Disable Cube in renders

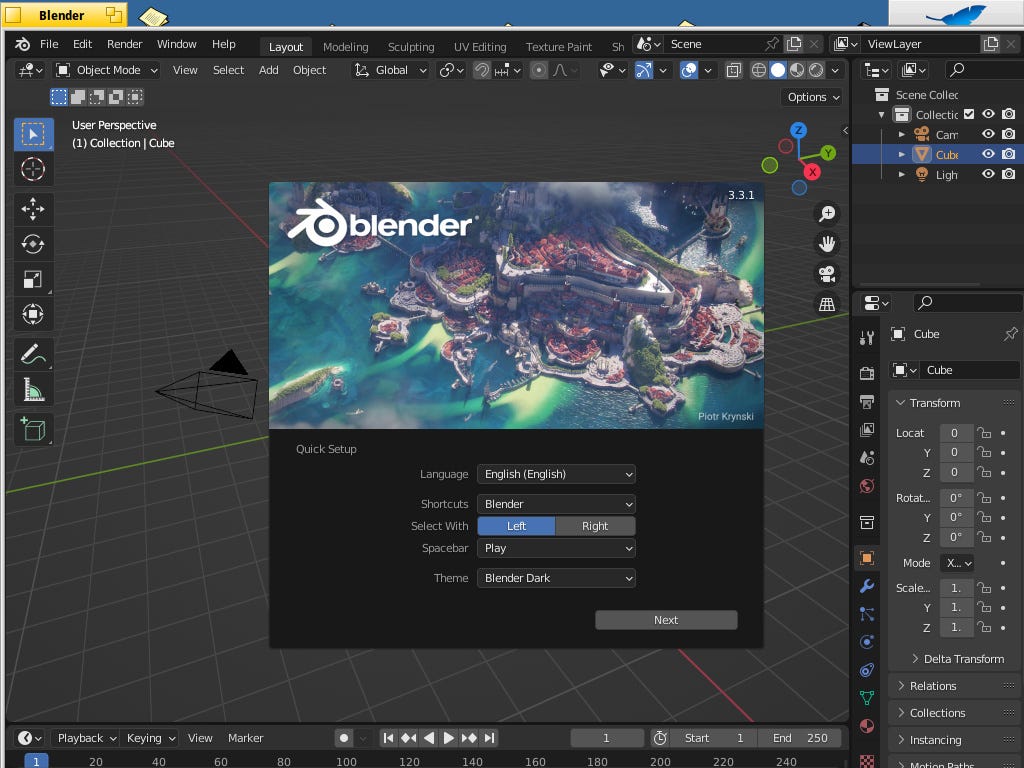[x=1009, y=154]
